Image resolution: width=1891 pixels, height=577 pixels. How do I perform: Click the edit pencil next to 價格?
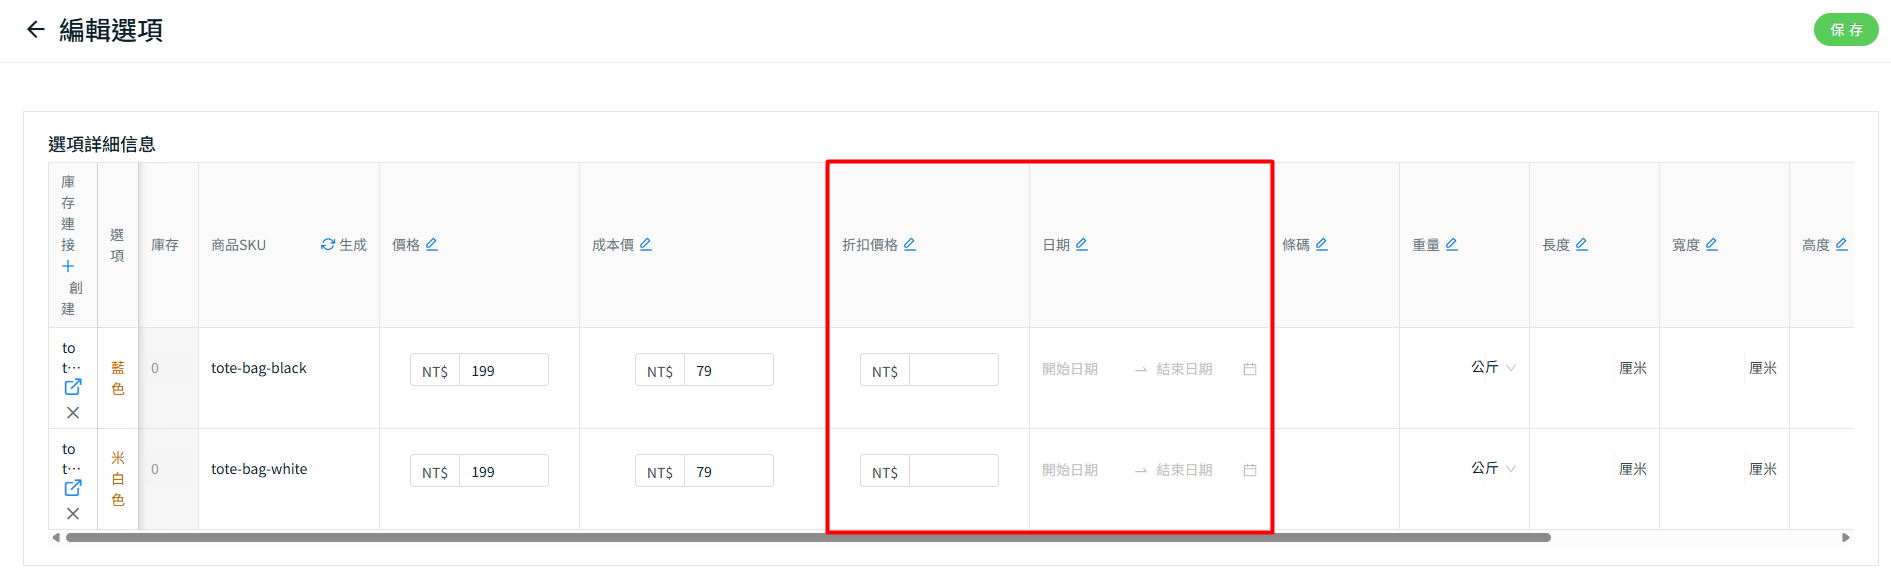pos(432,245)
